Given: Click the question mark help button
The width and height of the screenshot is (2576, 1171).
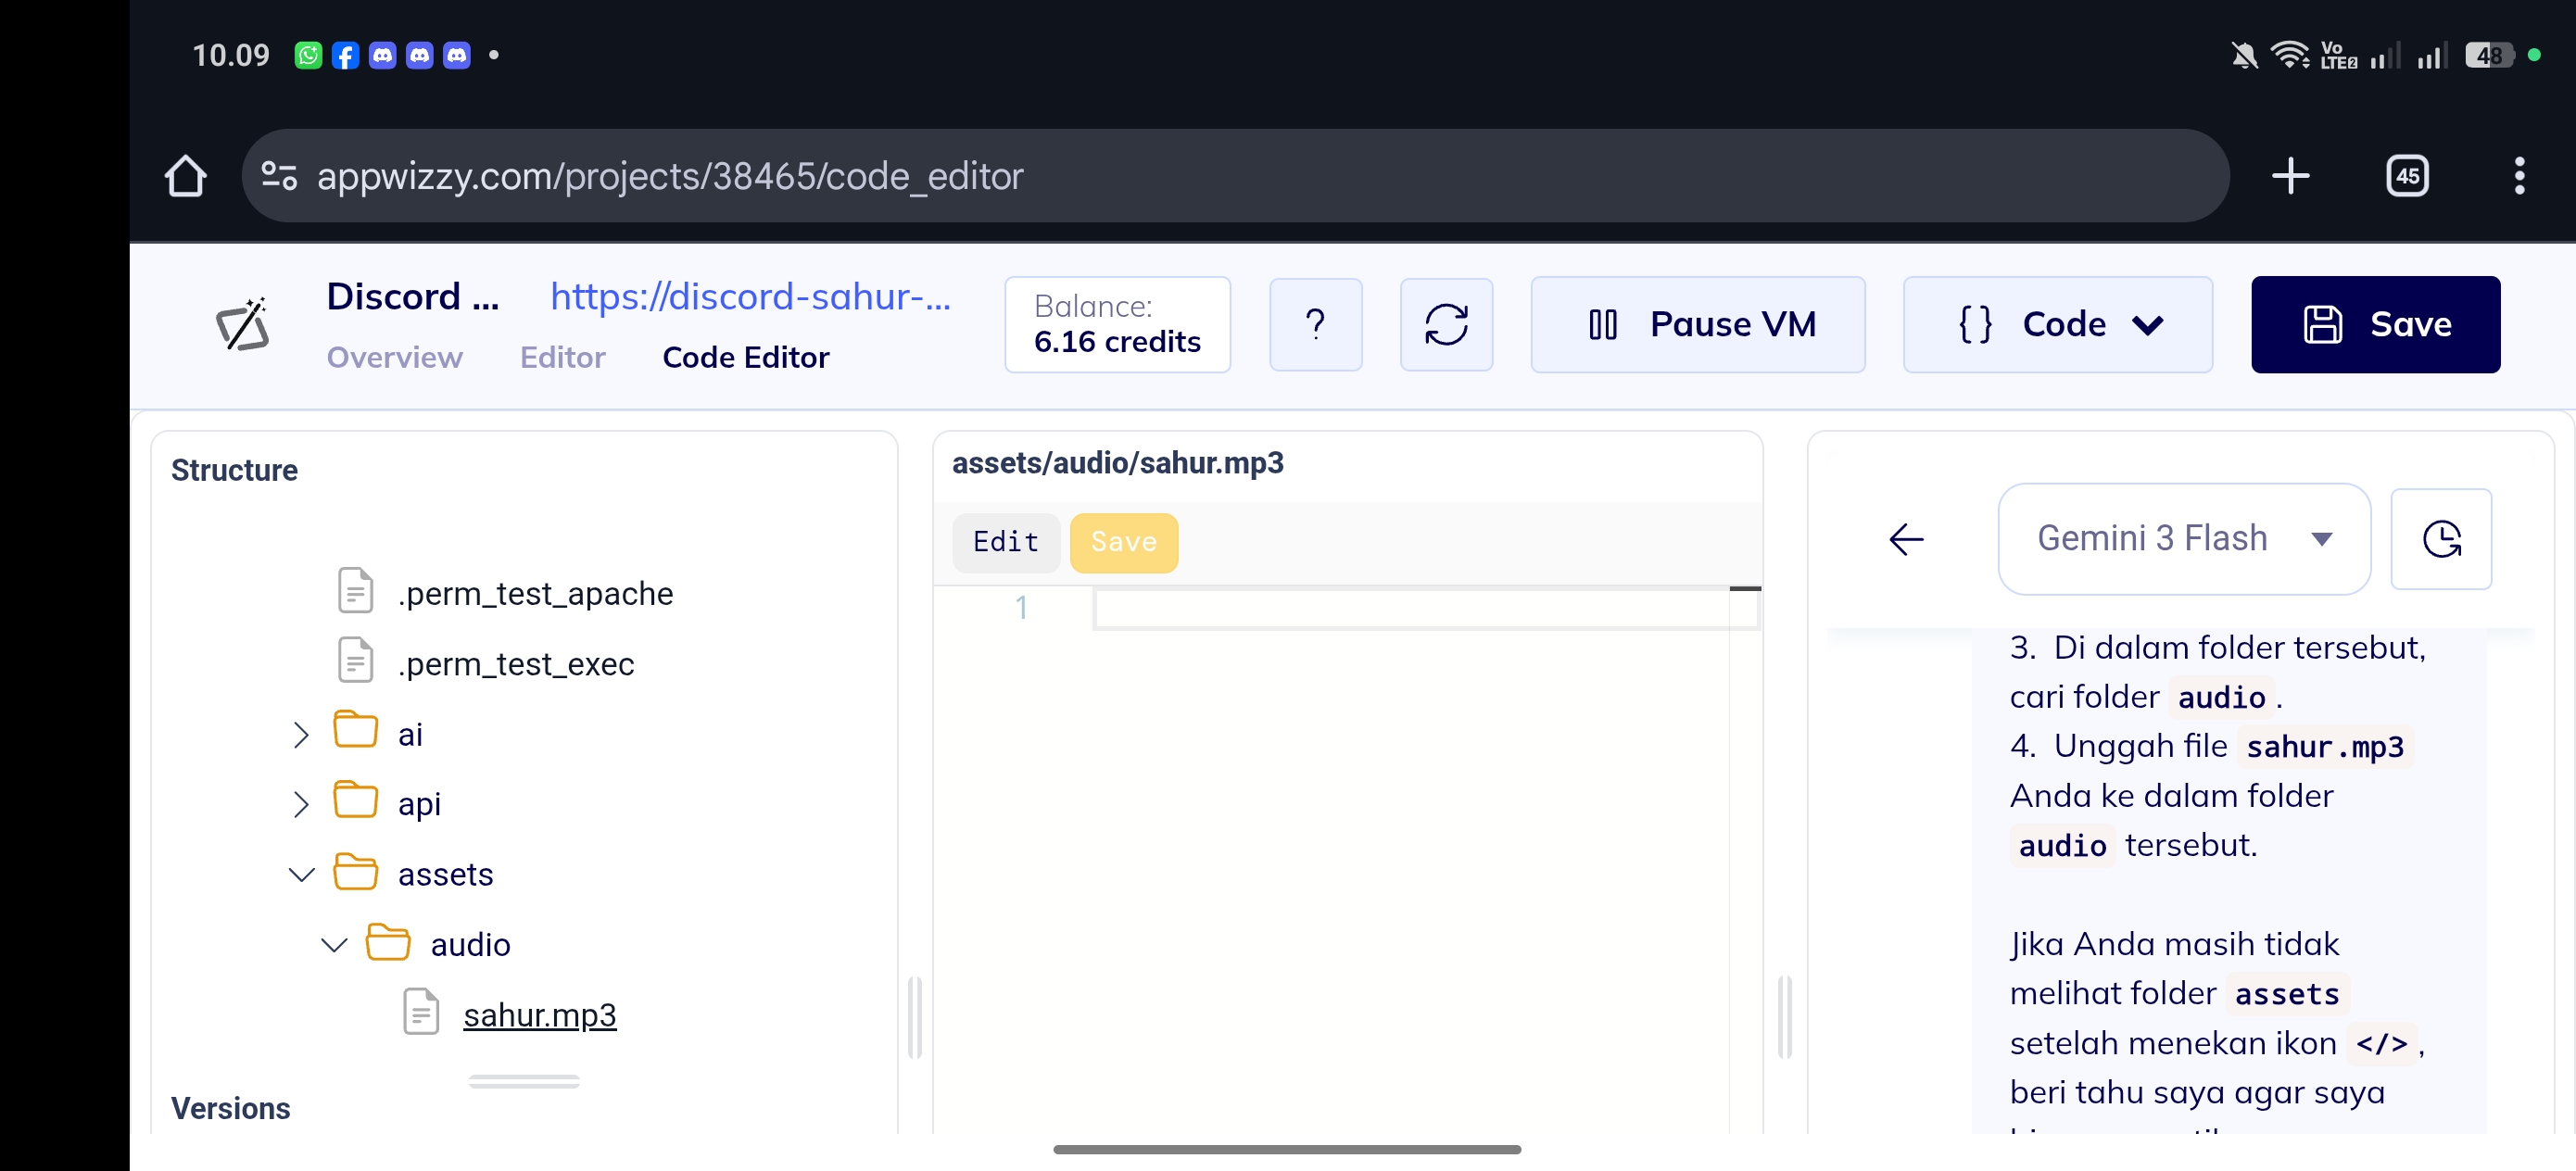Looking at the screenshot, I should tap(1315, 324).
